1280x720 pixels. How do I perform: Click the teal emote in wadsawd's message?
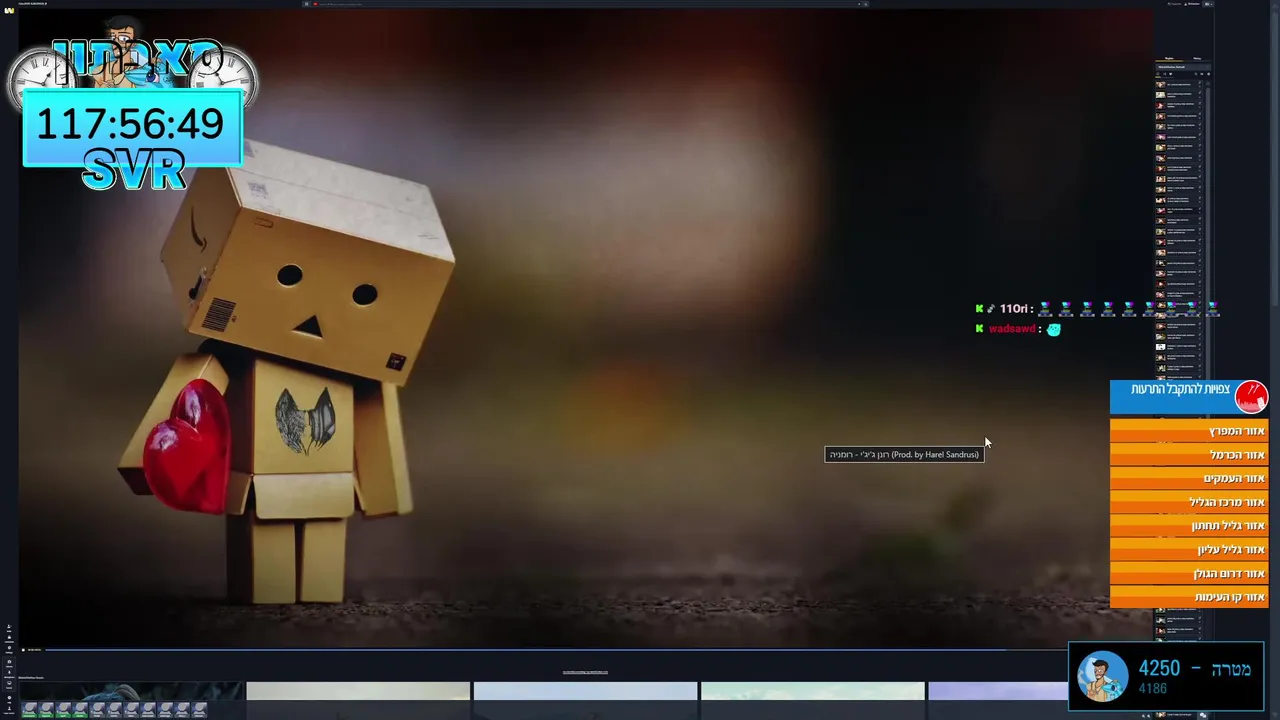[x=1053, y=329]
